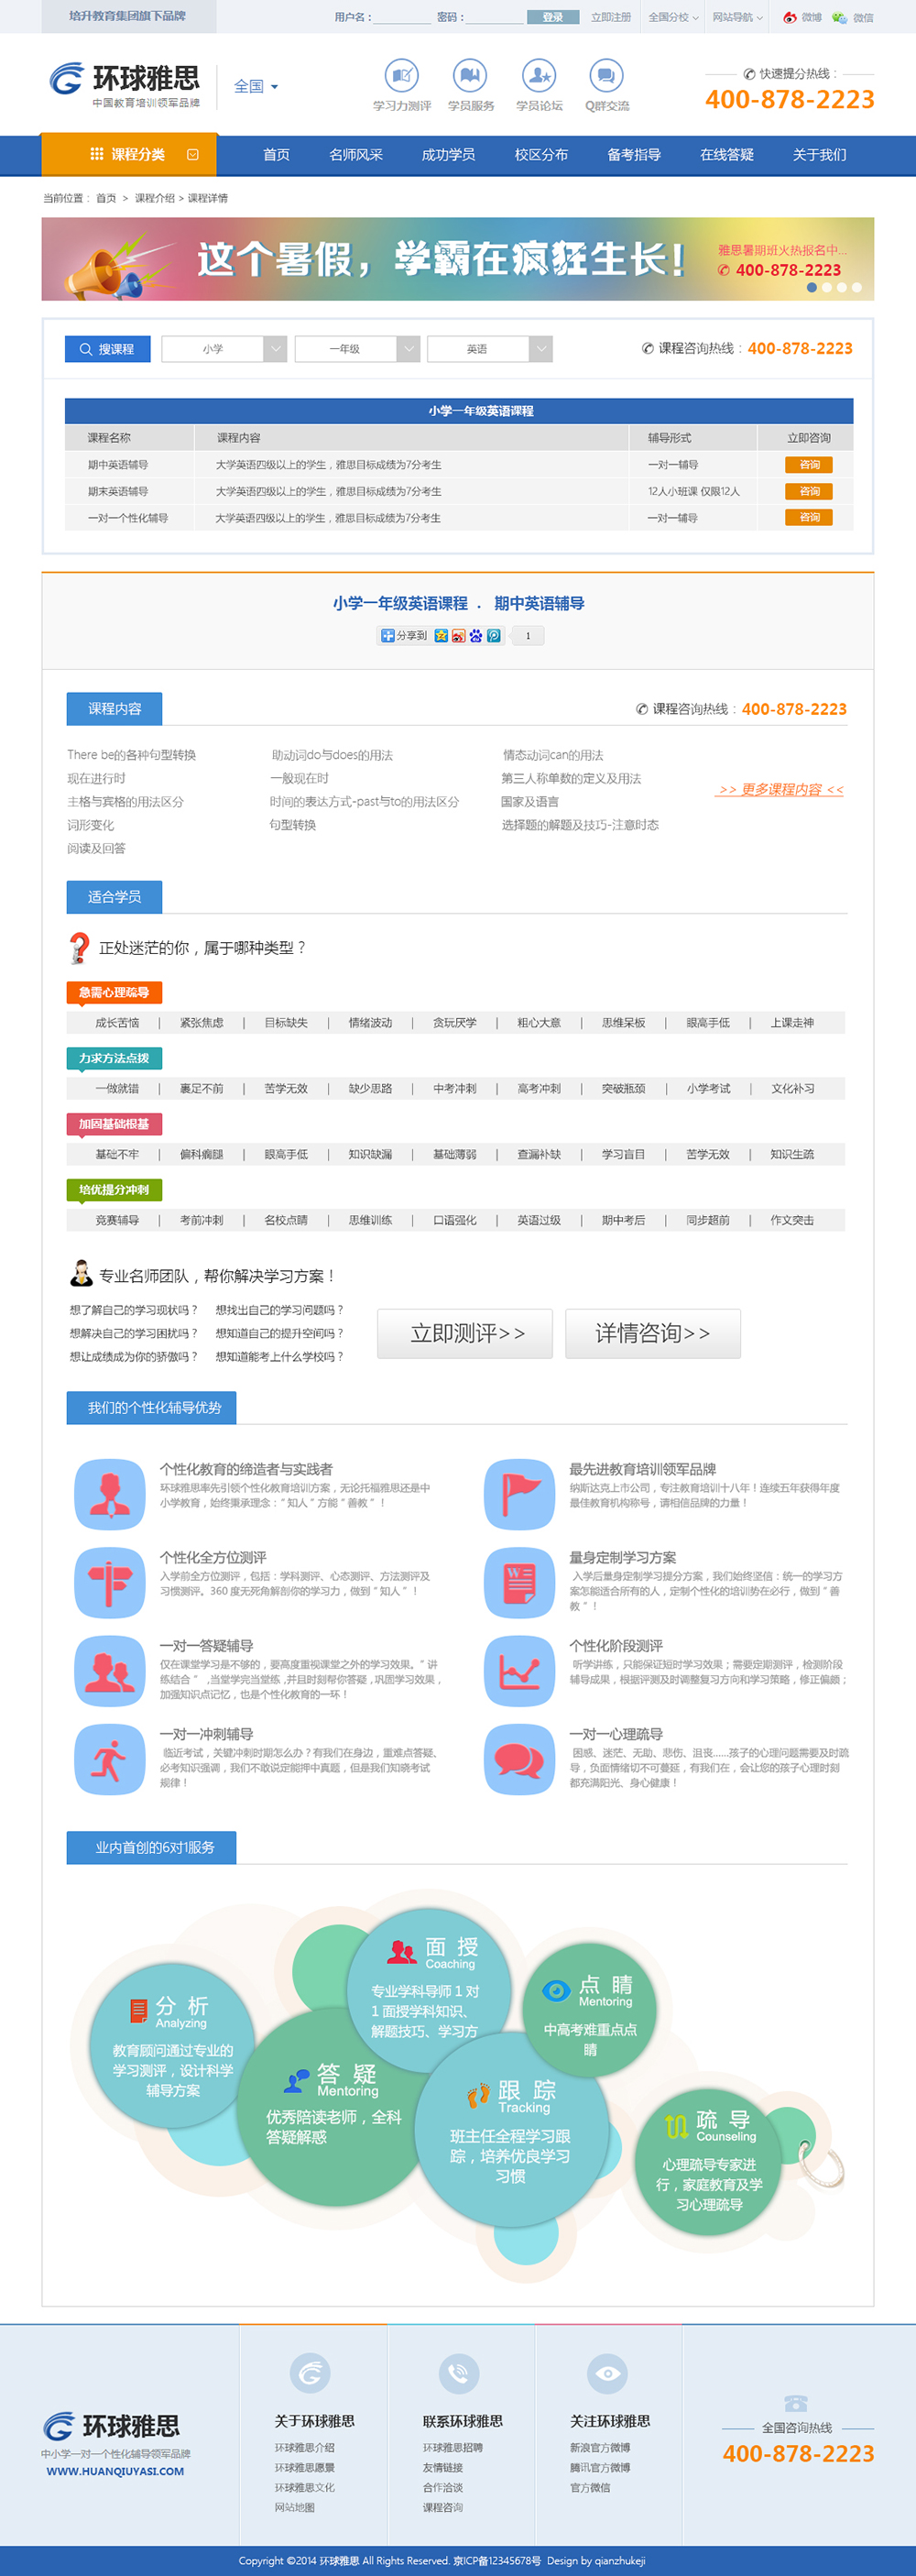Share via Baidu paw icon
Image resolution: width=916 pixels, height=2576 pixels.
coord(476,636)
